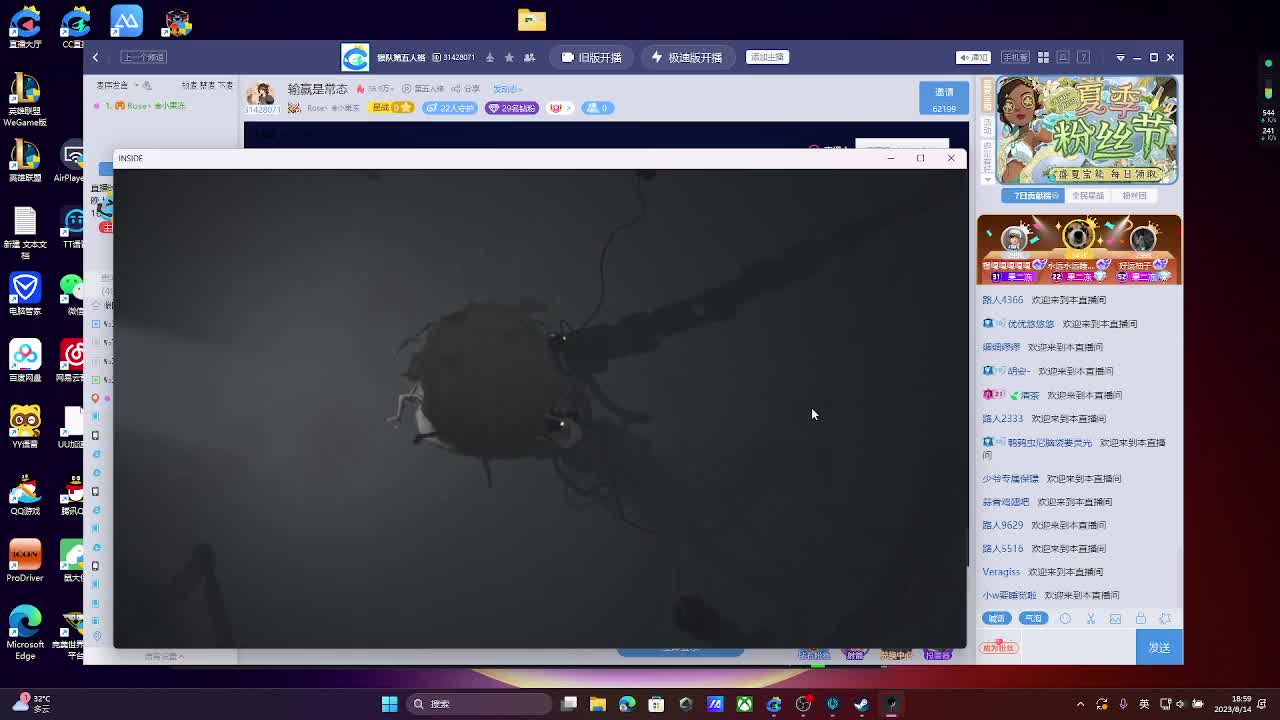This screenshot has width=1280, height=720.
Task: Click the 成为粉丝 become-fan button
Action: click(x=999, y=648)
